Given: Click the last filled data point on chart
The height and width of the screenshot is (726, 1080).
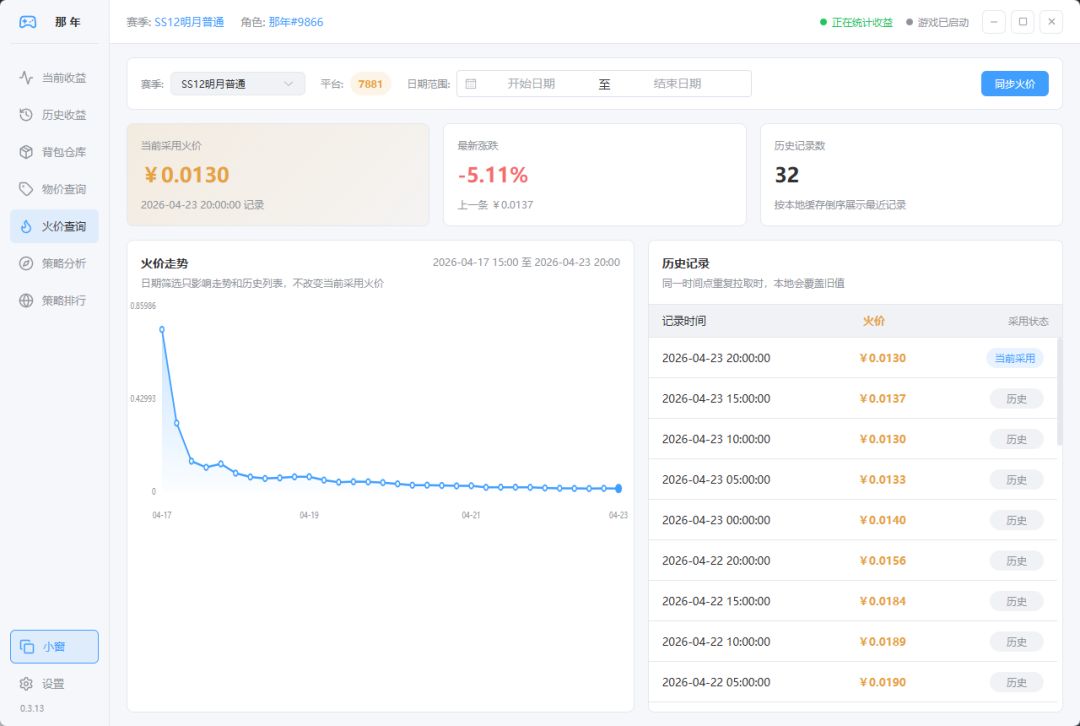Looking at the screenshot, I should pos(619,488).
